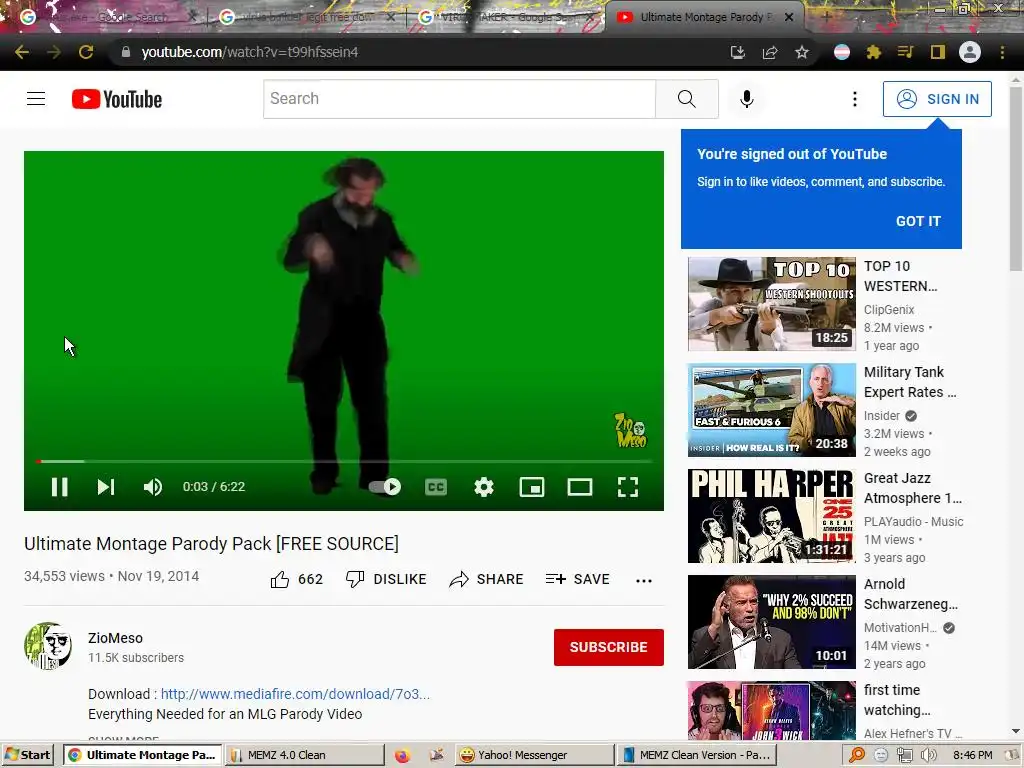Toggle the Chrome side panel
Viewport: 1024px width, 768px height.
[938, 52]
